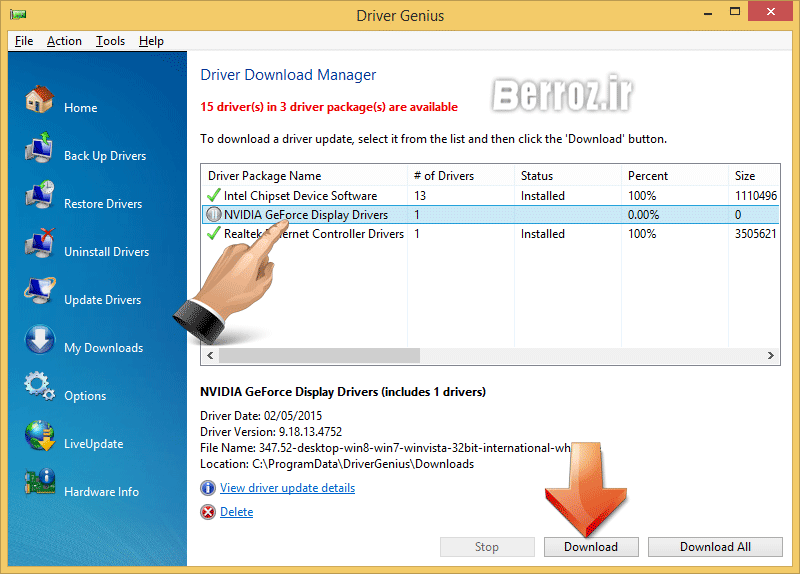Select Intel Chipset Device Software row
Viewport: 800px width, 574px height.
(300, 196)
